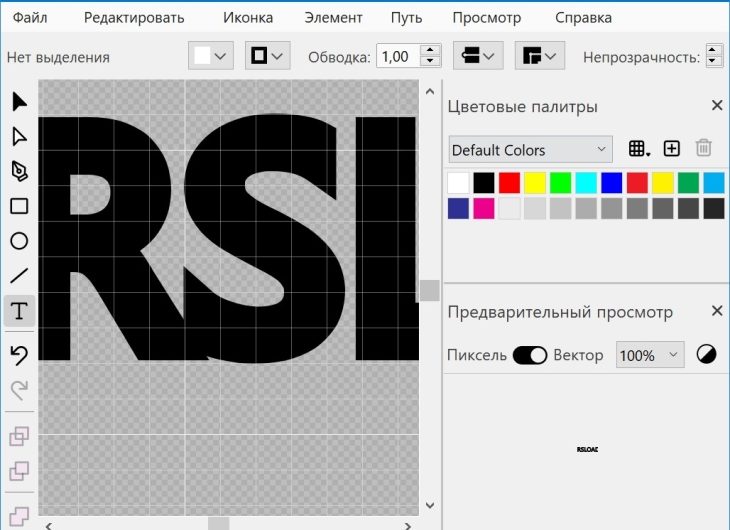Open the Иконка menu
The height and width of the screenshot is (530, 730).
(x=248, y=18)
